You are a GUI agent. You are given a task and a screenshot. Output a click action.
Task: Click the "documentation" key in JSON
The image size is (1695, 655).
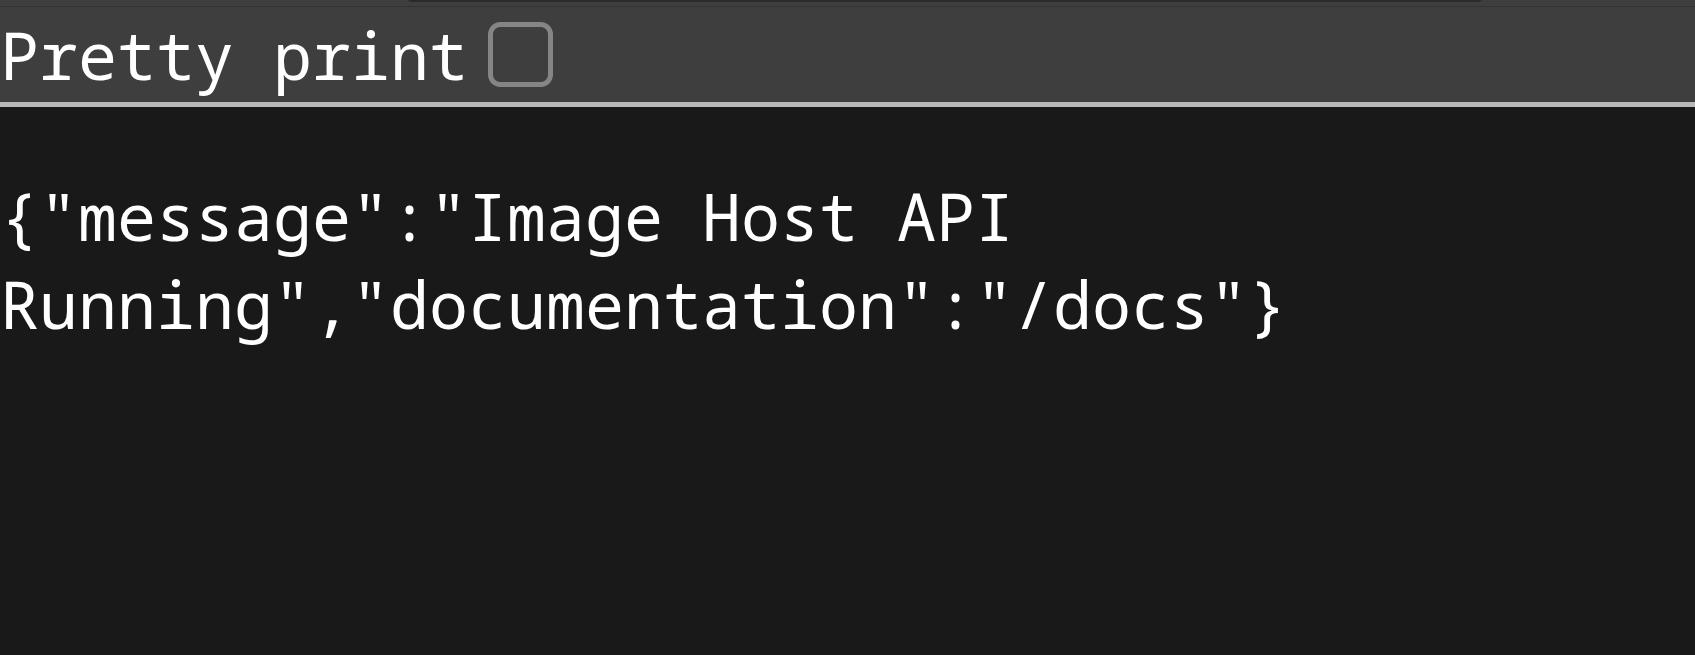tap(643, 307)
